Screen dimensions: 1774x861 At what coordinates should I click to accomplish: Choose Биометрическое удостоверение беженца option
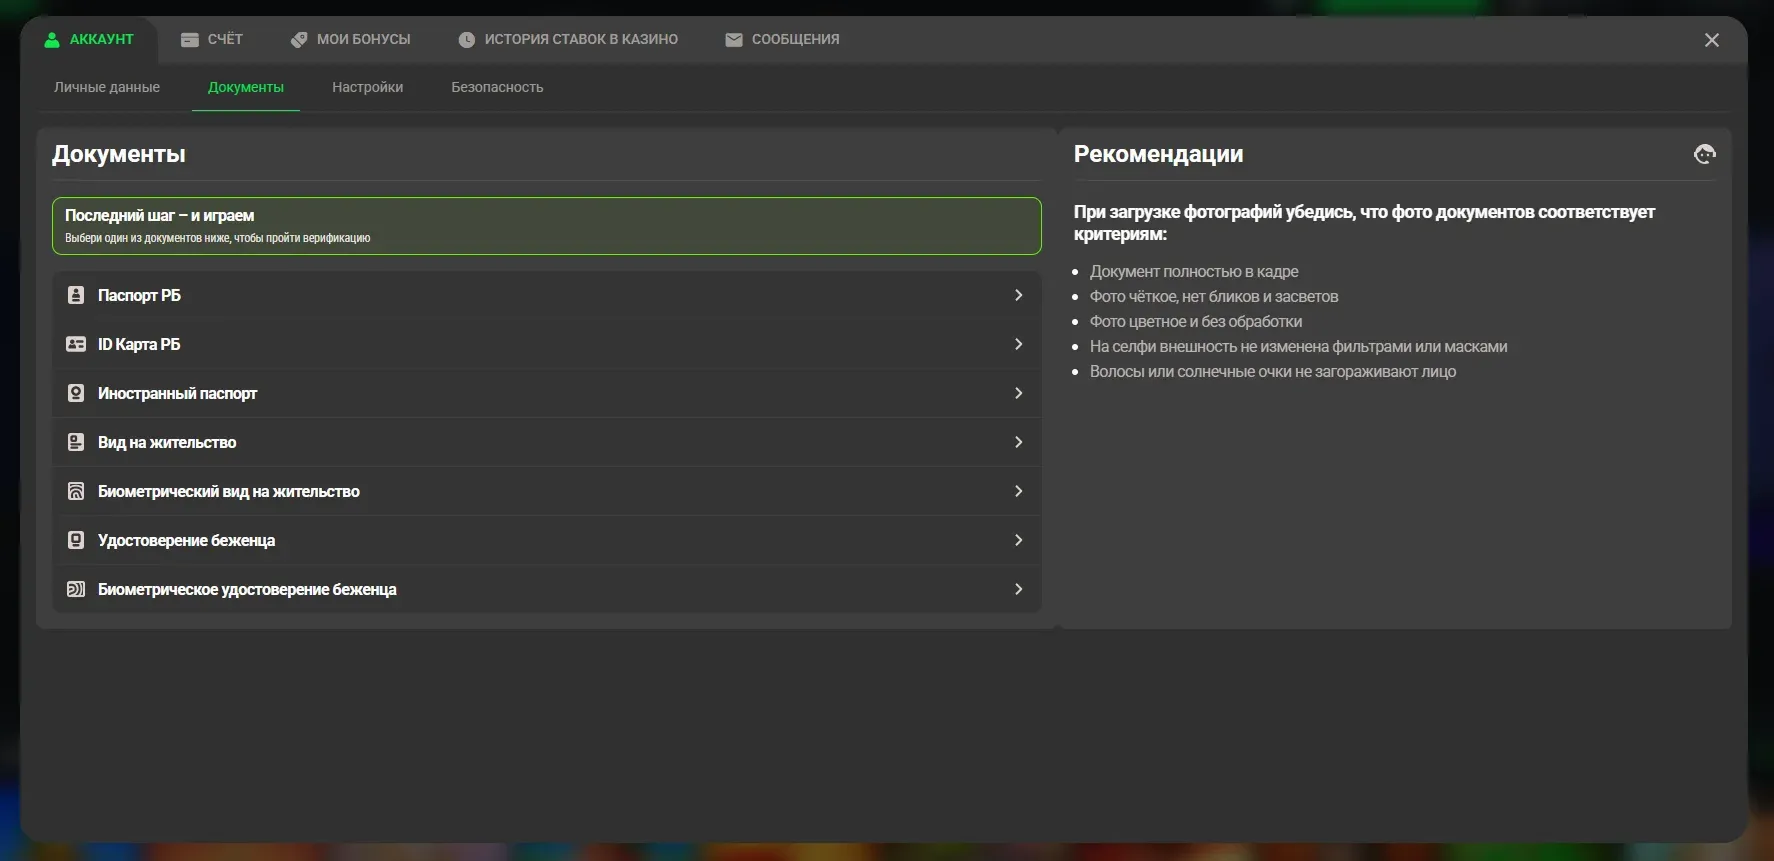coord(547,589)
